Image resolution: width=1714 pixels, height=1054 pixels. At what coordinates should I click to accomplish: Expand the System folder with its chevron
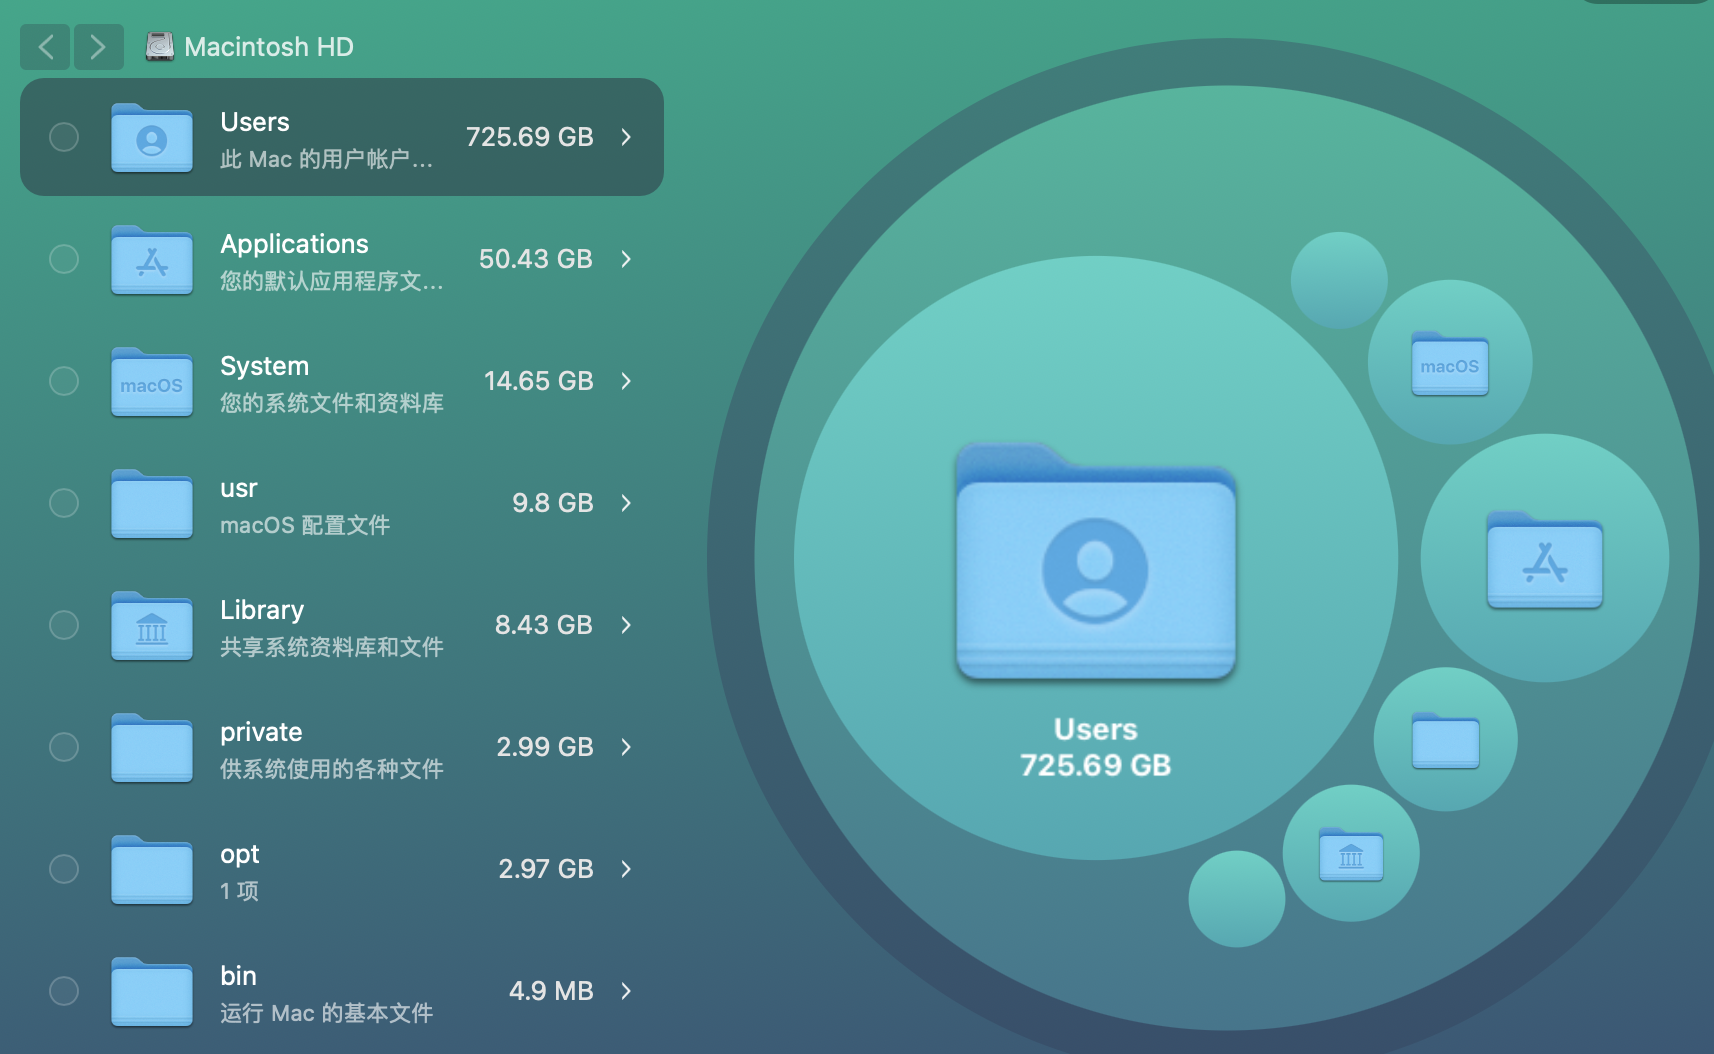[x=626, y=381]
